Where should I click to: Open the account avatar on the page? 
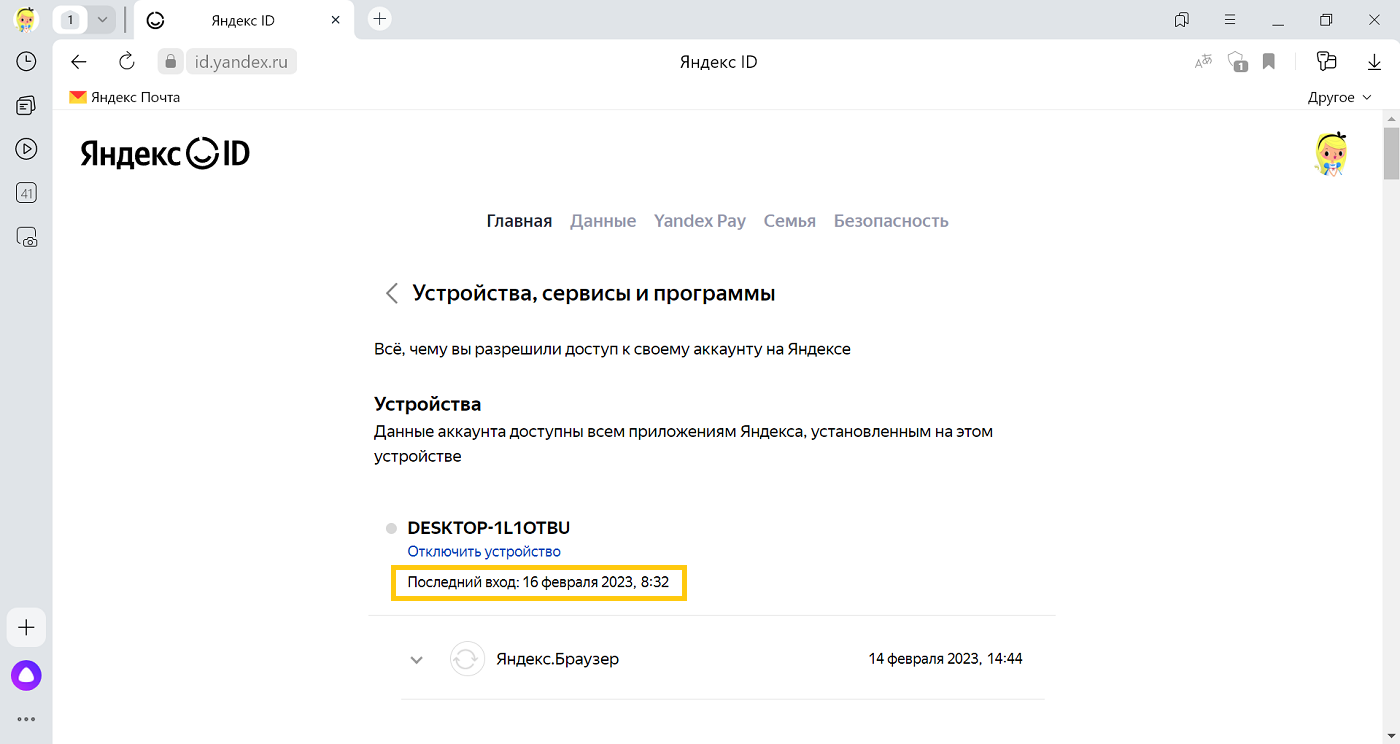coord(1330,154)
